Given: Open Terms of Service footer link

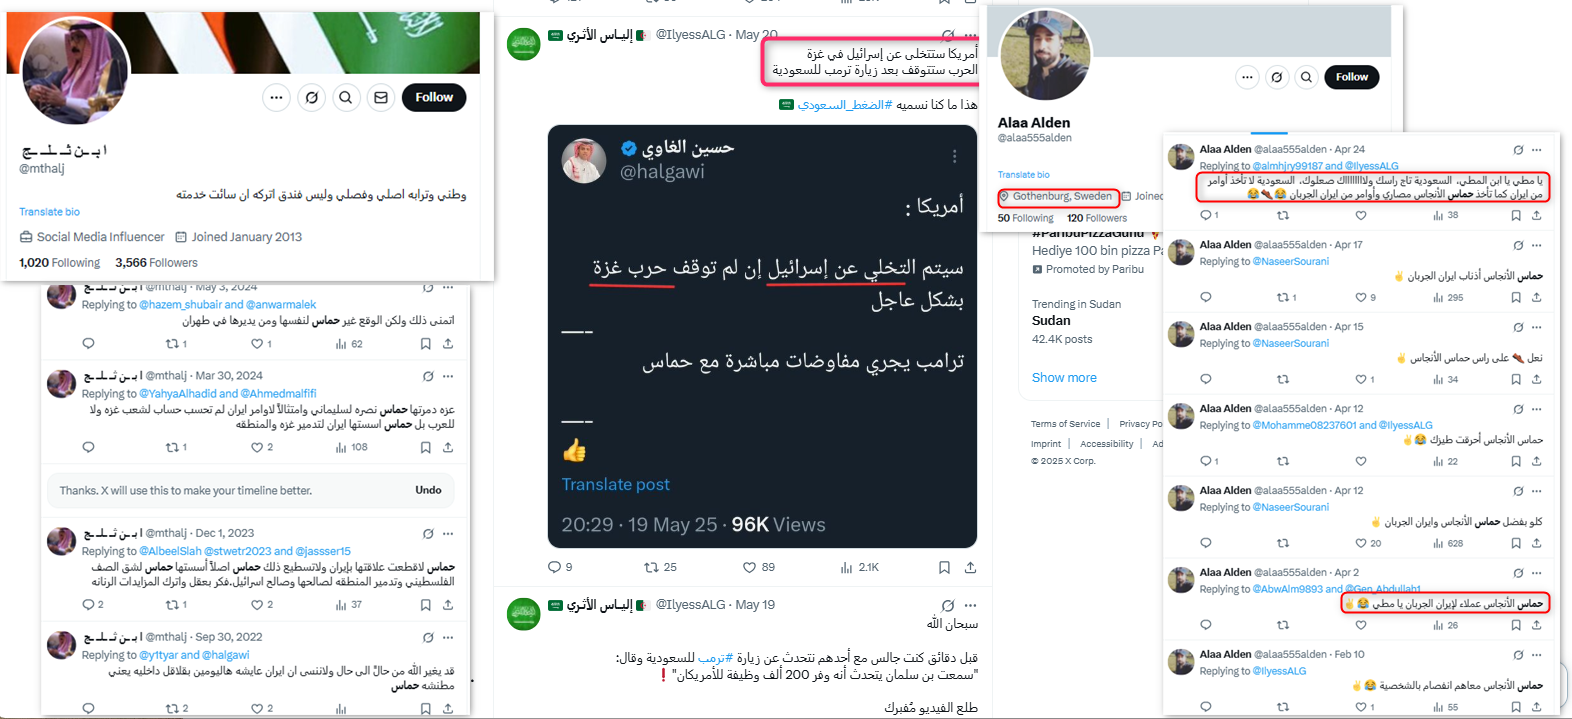Looking at the screenshot, I should pyautogui.click(x=1065, y=424).
